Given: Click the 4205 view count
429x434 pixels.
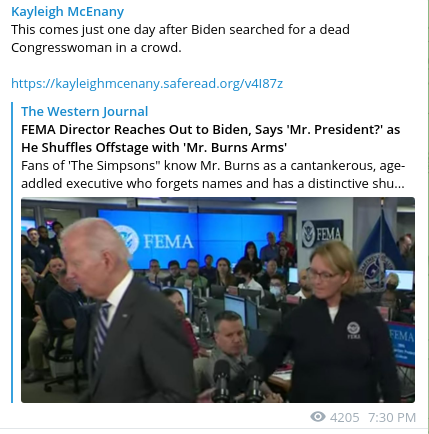Looking at the screenshot, I should (x=345, y=417).
